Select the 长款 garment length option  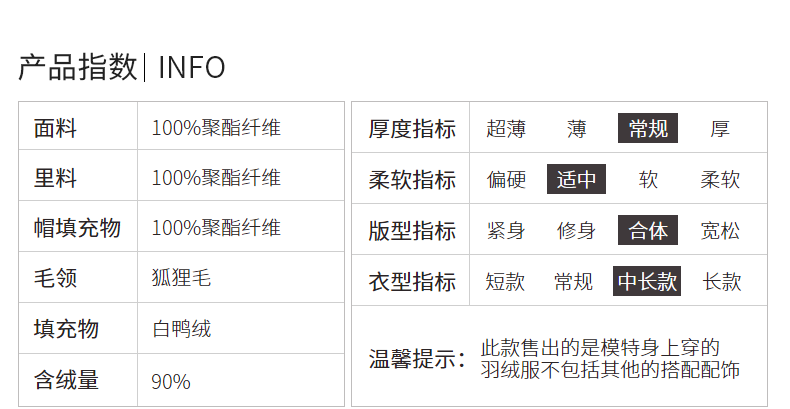click(722, 282)
